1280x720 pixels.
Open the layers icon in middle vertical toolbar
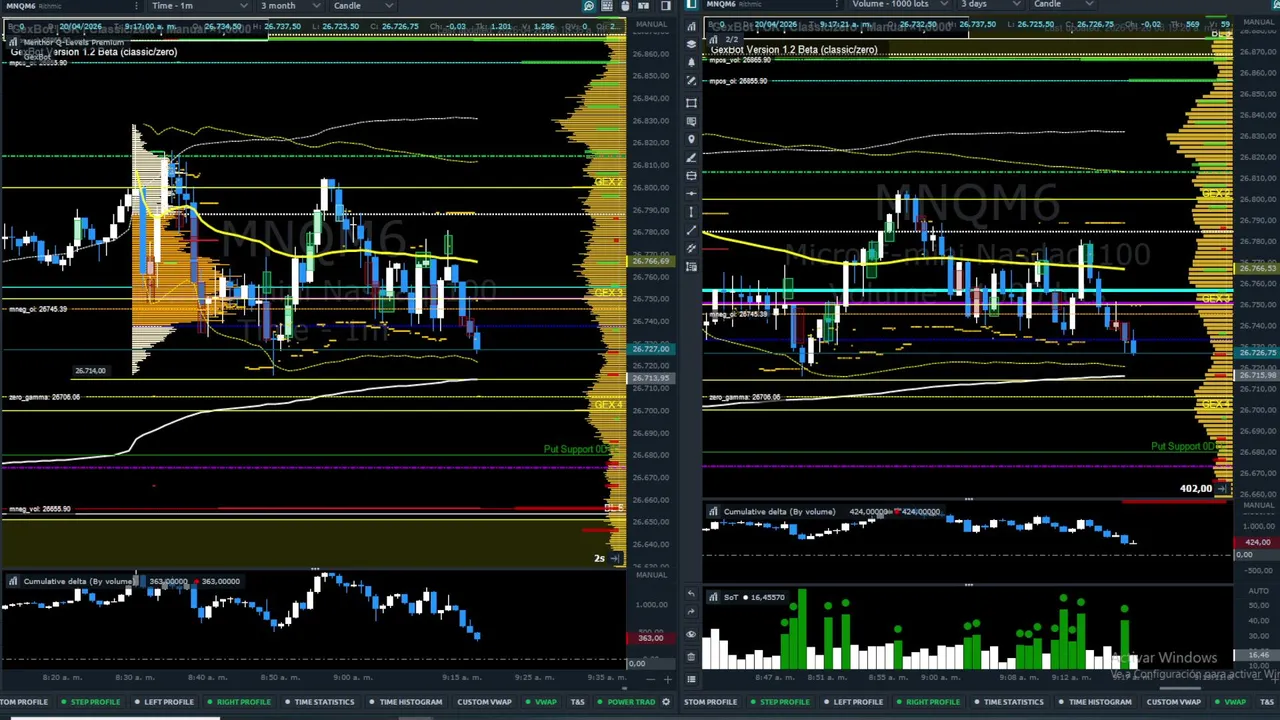[691, 44]
